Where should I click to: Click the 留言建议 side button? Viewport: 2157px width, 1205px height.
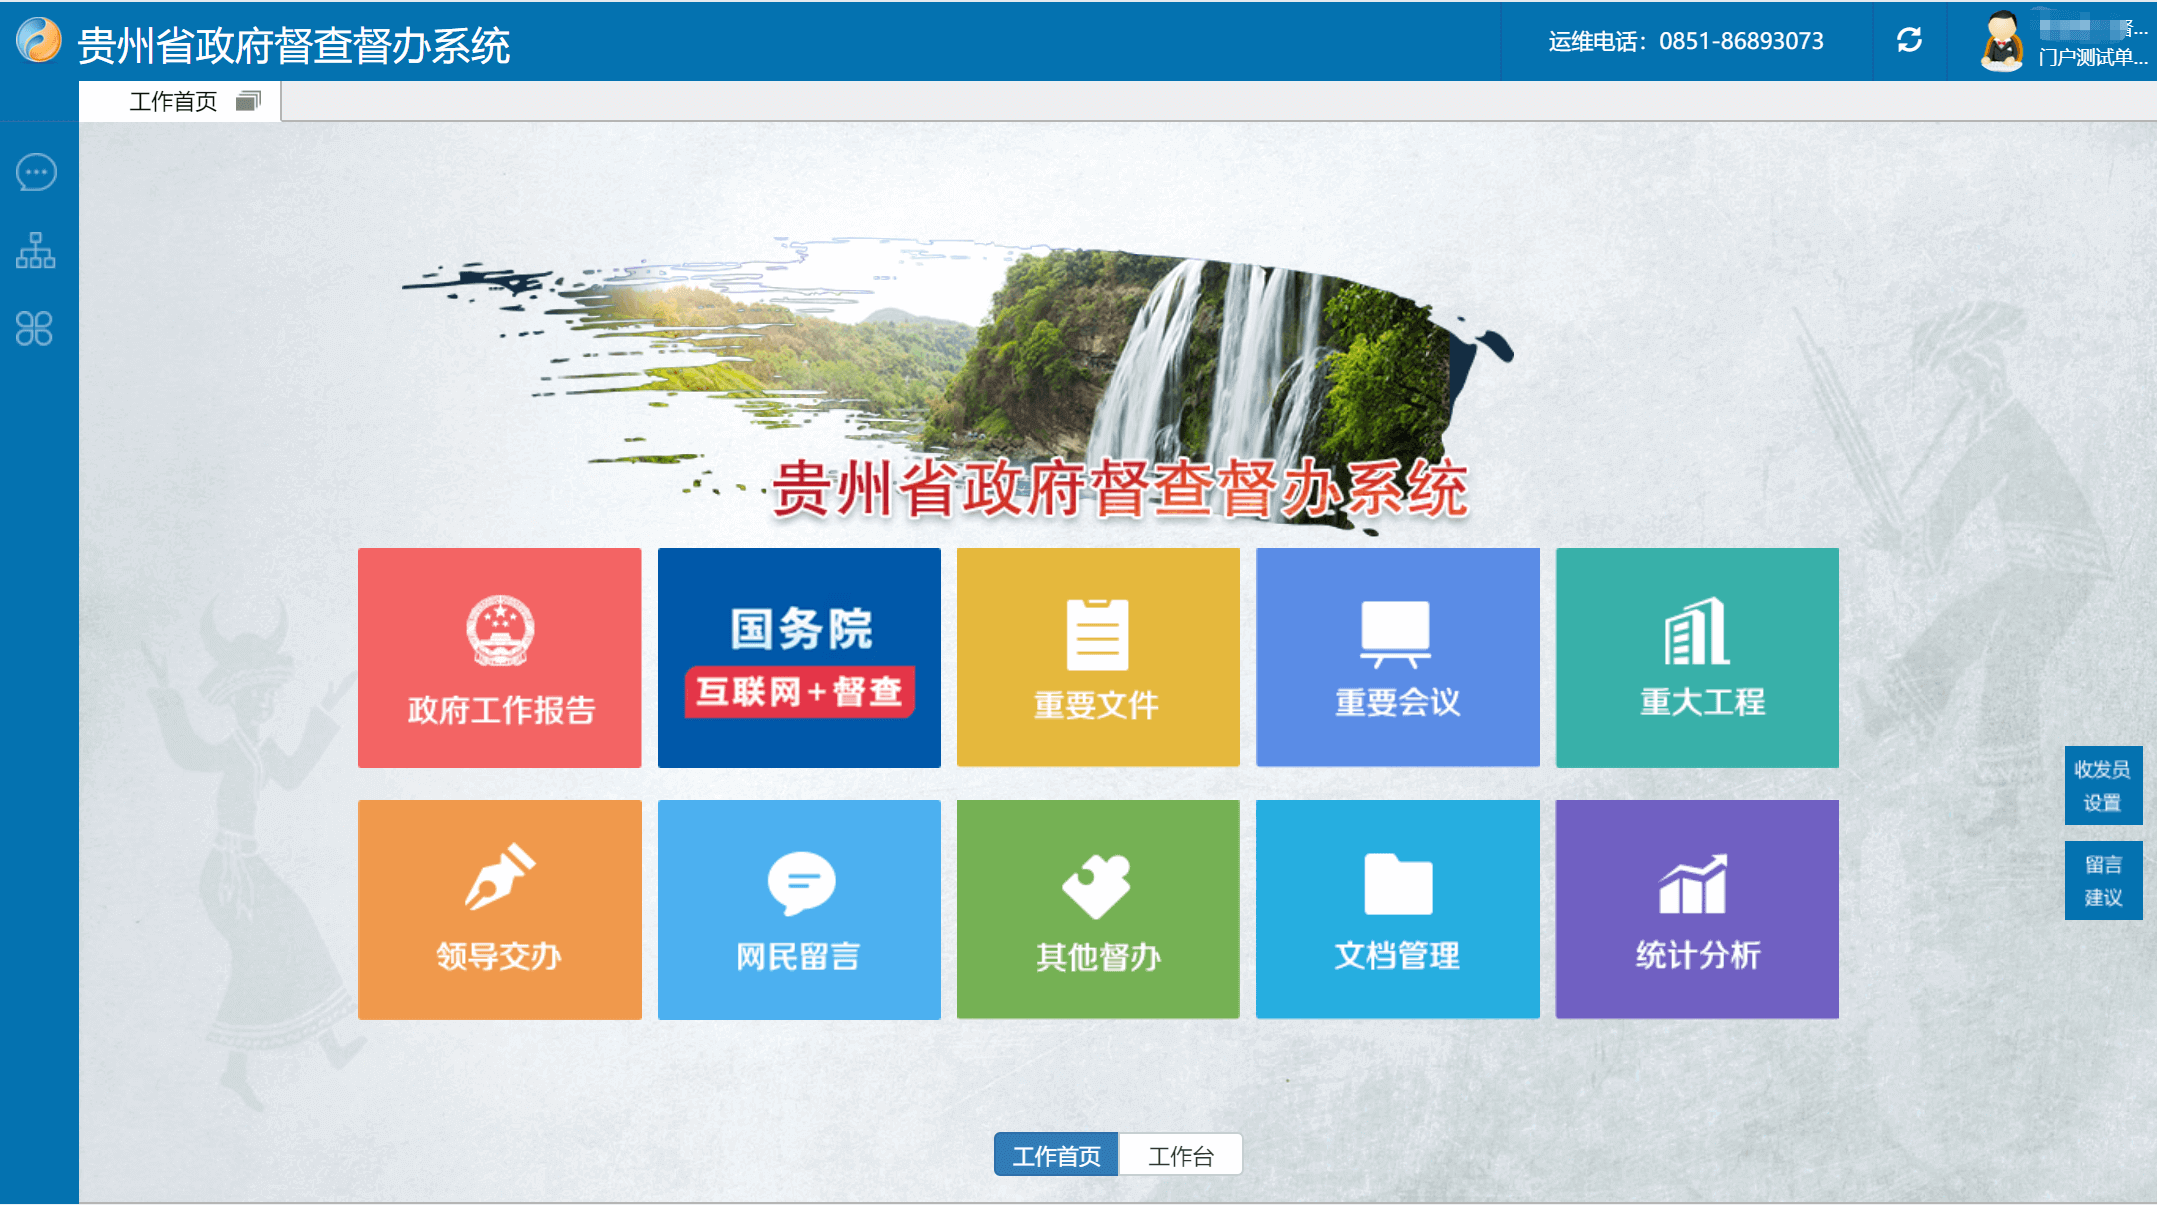[2103, 880]
